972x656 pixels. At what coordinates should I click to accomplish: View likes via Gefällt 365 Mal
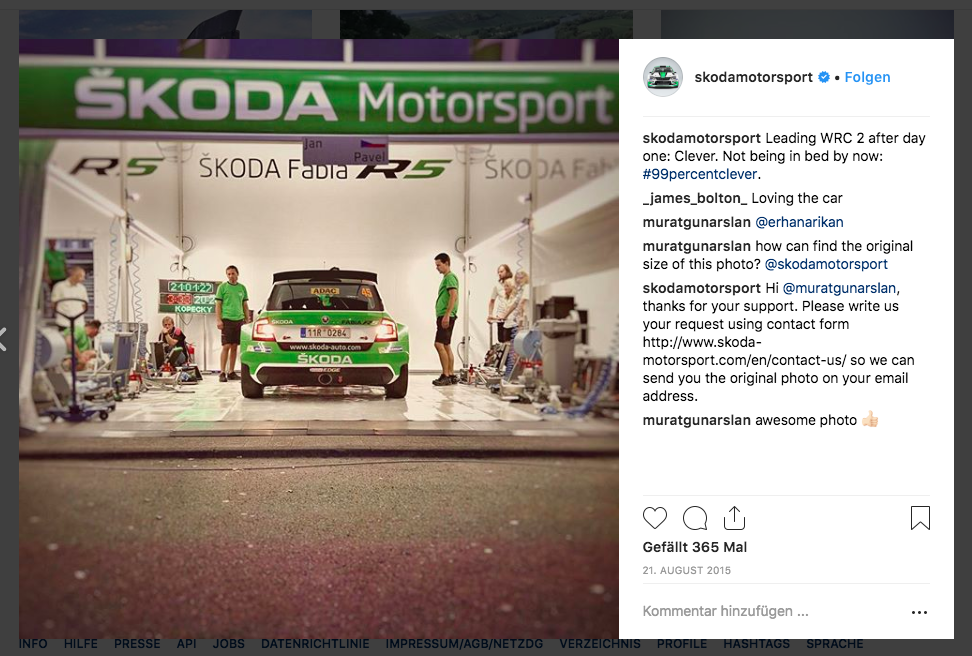(695, 547)
